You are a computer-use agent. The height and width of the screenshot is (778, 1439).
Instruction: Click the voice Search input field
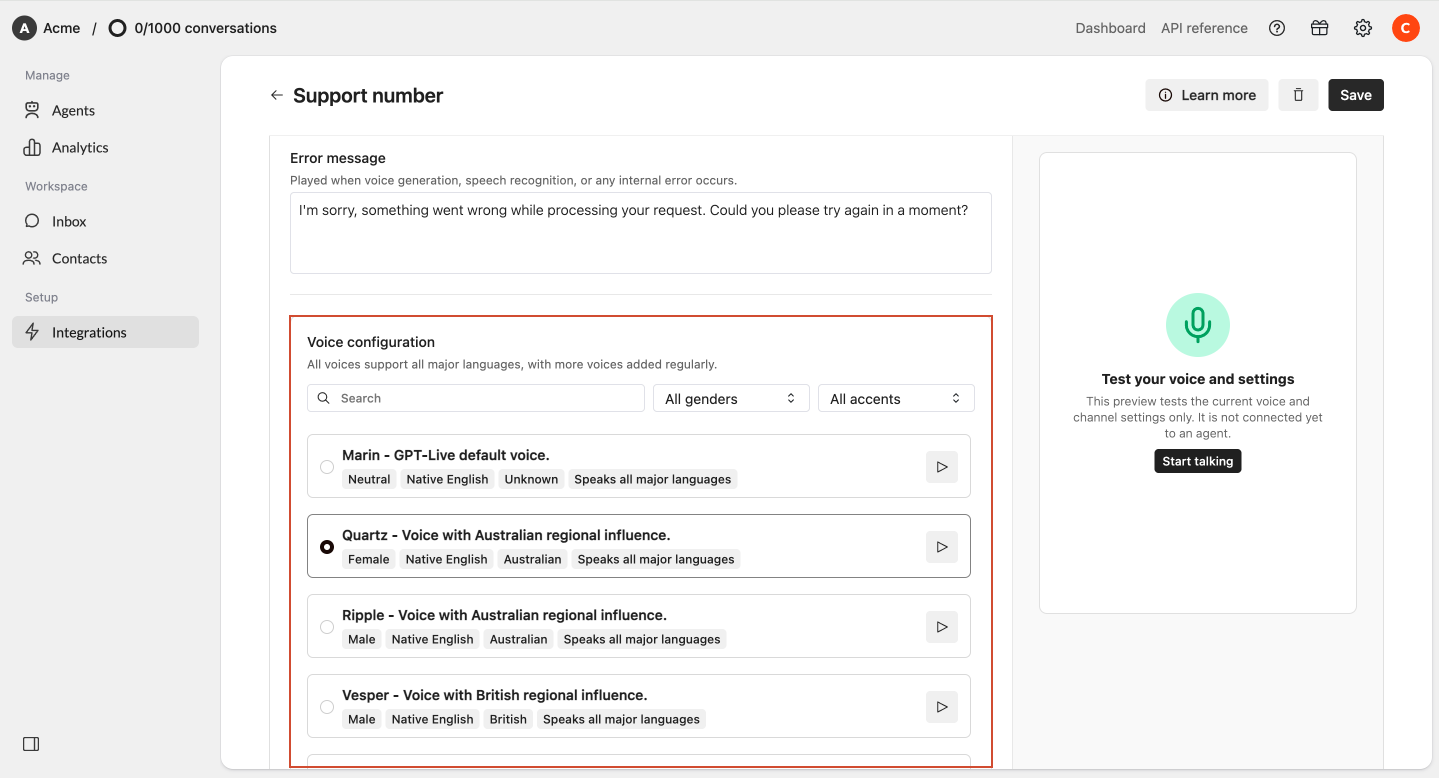point(476,398)
